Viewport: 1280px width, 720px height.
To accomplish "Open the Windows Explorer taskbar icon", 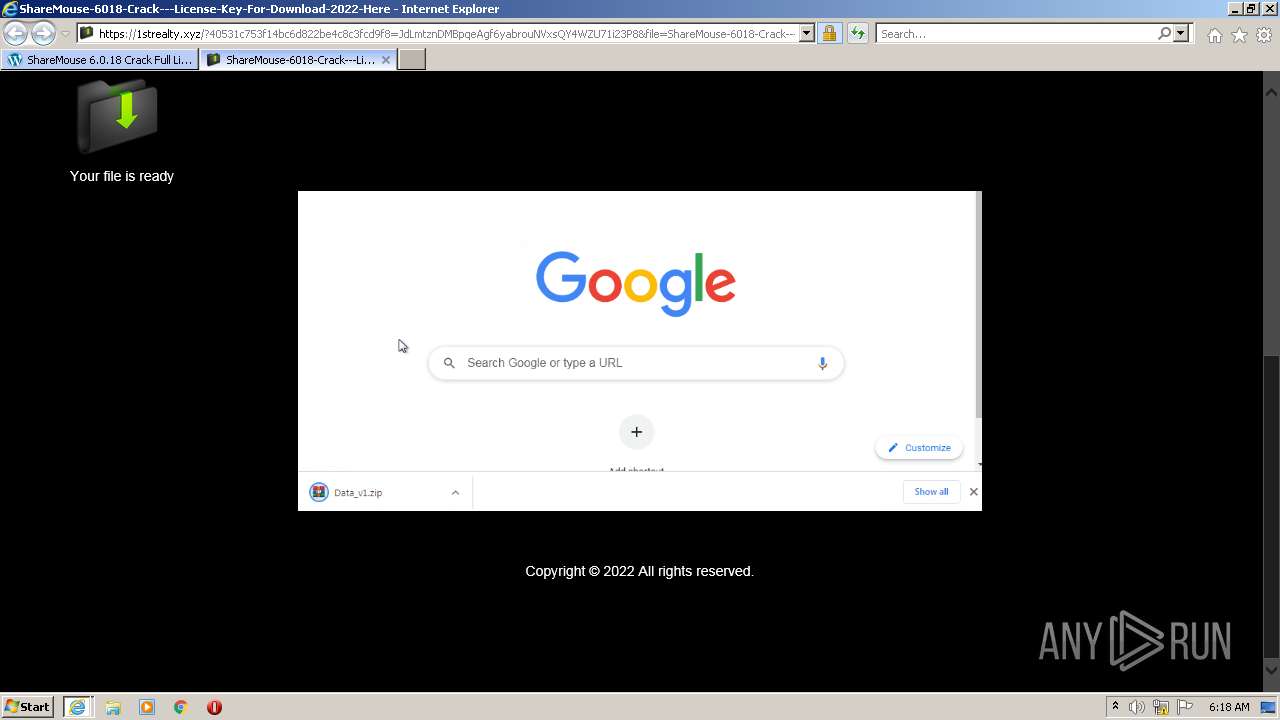I will [113, 707].
